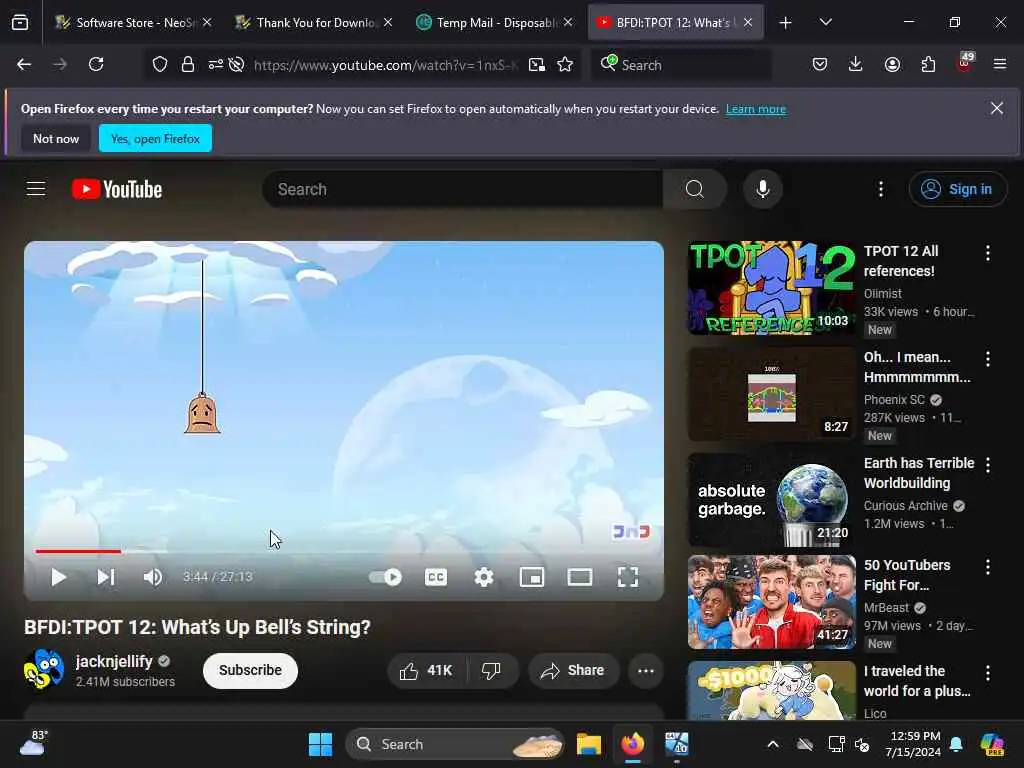
Task: Click the YouTube URL address bar
Action: (385, 65)
